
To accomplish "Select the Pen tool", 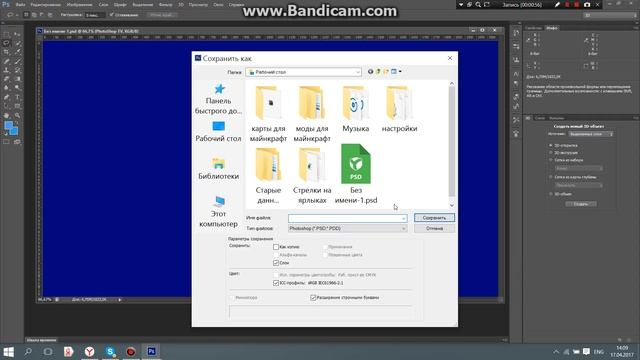I will point(6,97).
